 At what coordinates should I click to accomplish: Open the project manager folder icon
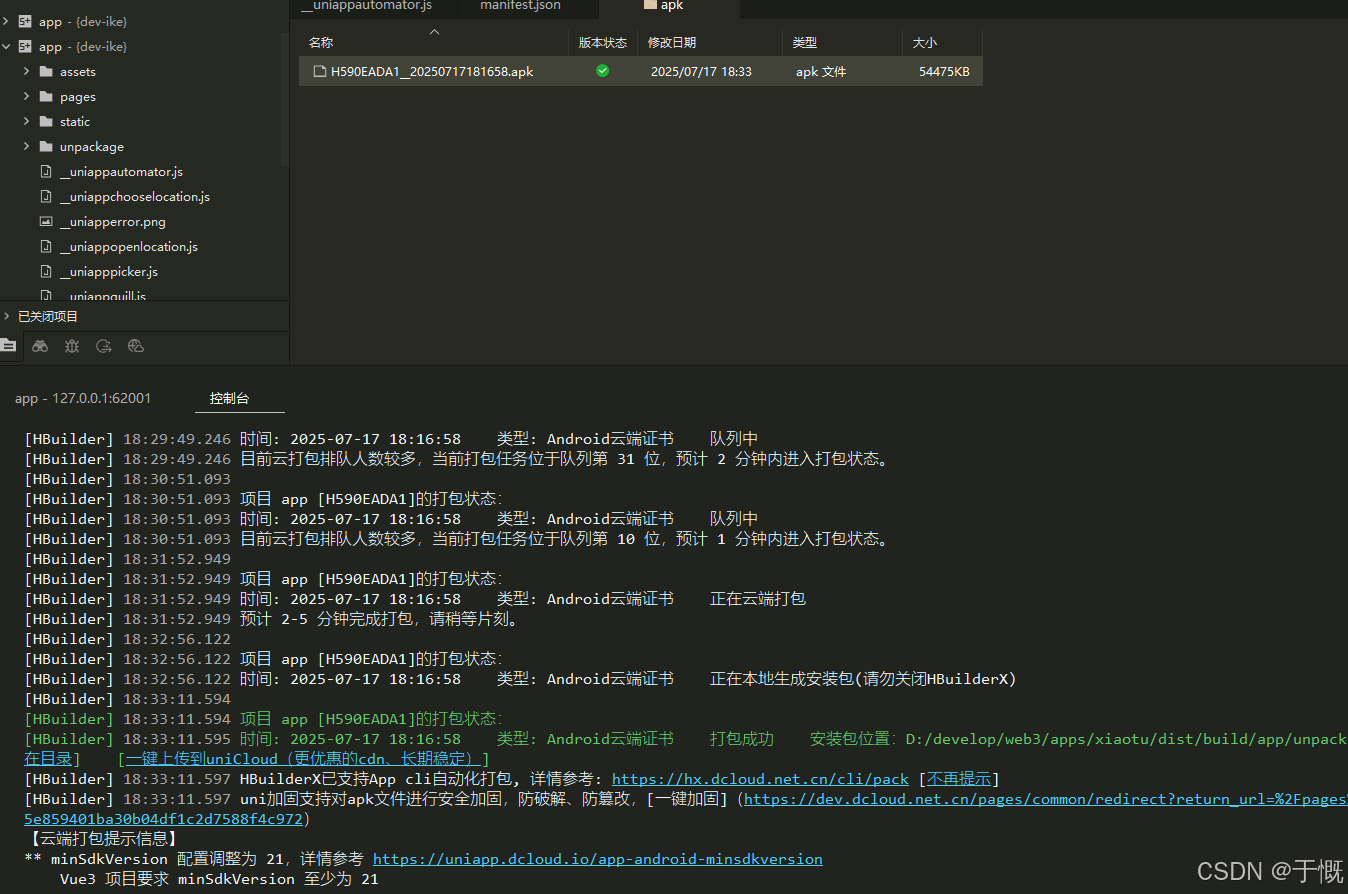(8, 346)
